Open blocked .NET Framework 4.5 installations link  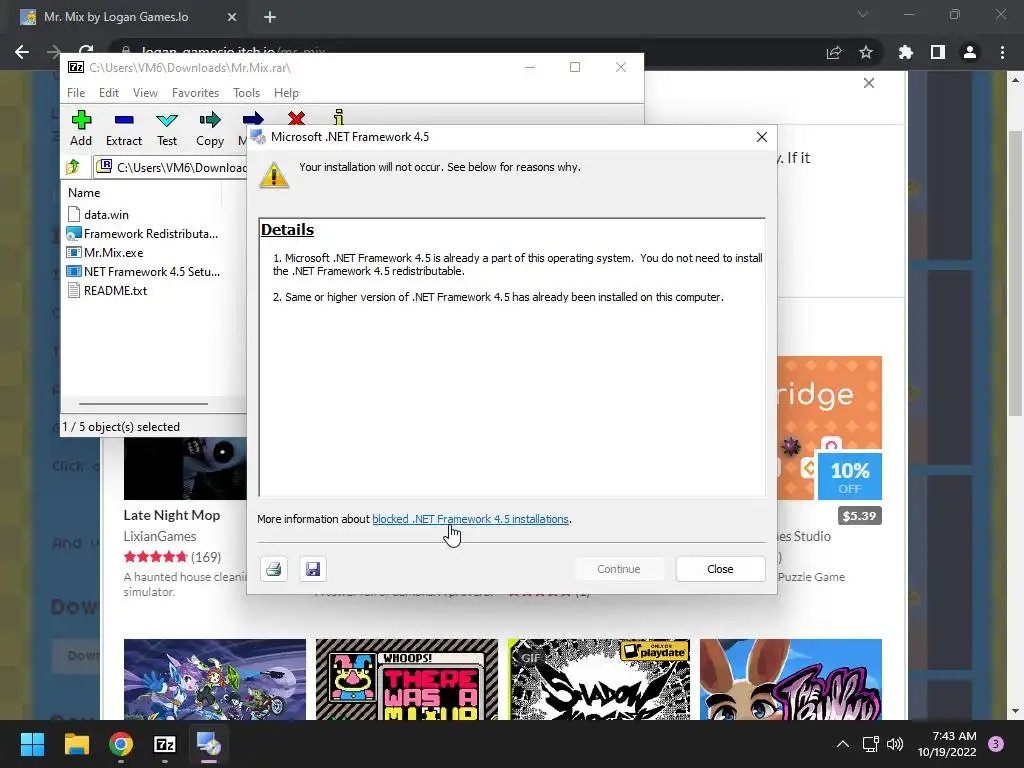(470, 519)
